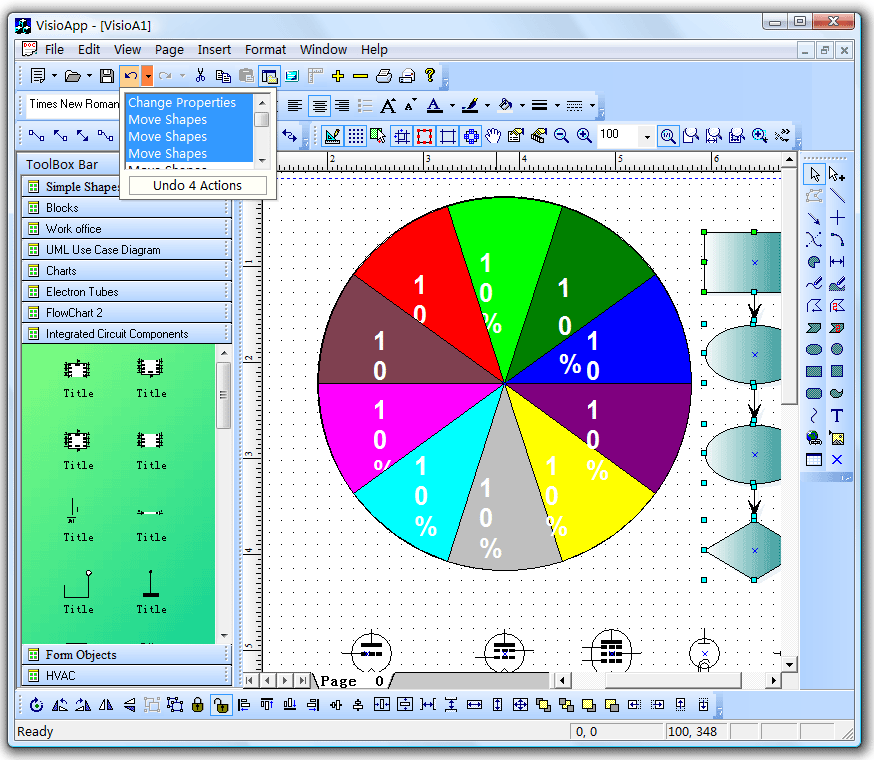Select the Pan hand tool
This screenshot has height=760, width=874.
[493, 135]
